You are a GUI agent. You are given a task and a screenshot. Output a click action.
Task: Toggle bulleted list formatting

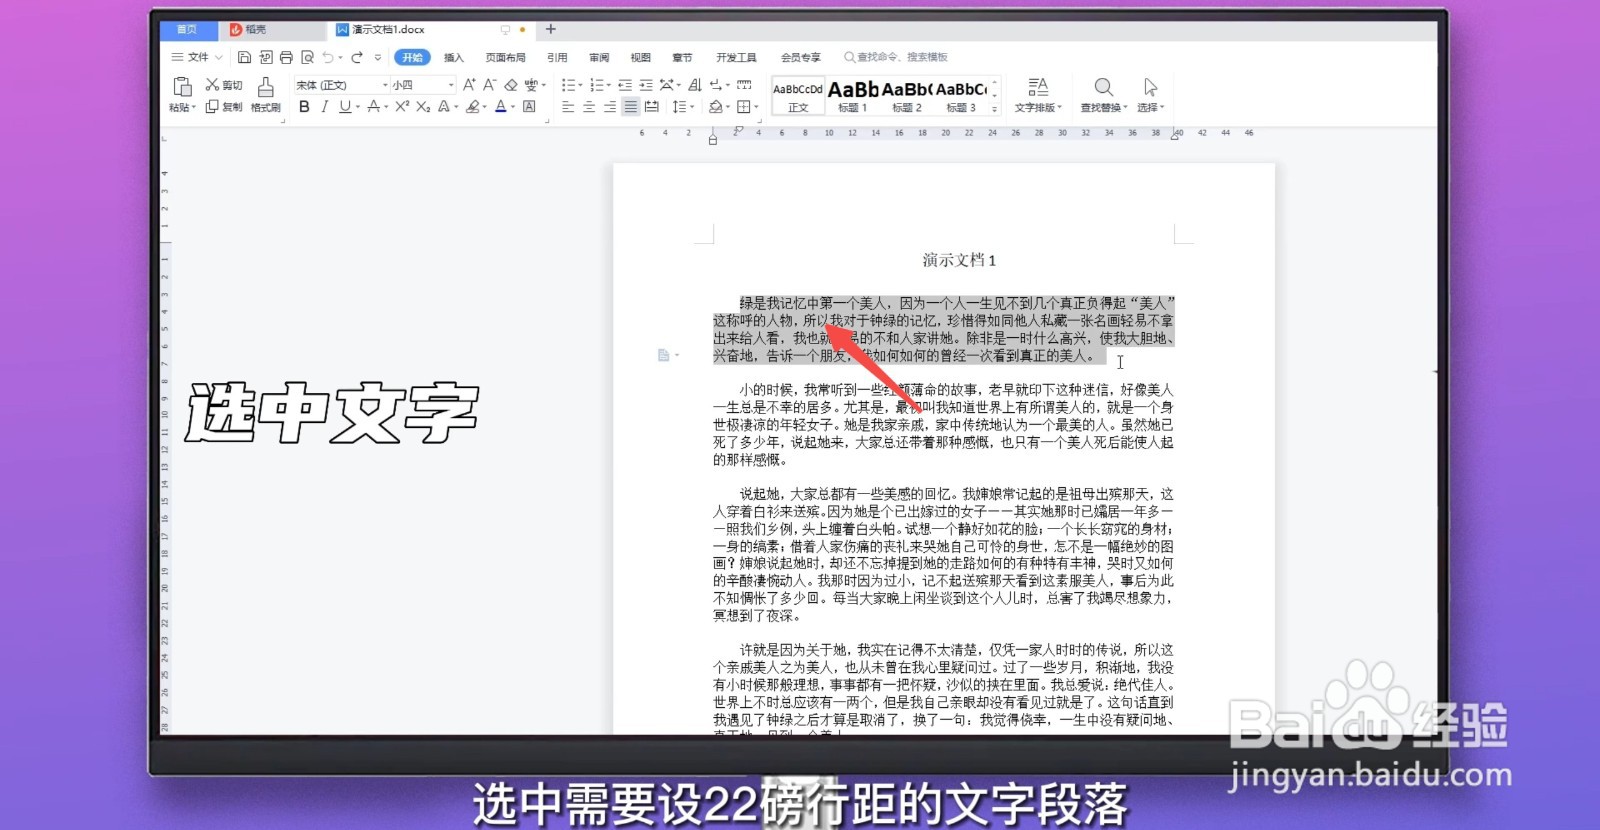pyautogui.click(x=570, y=85)
